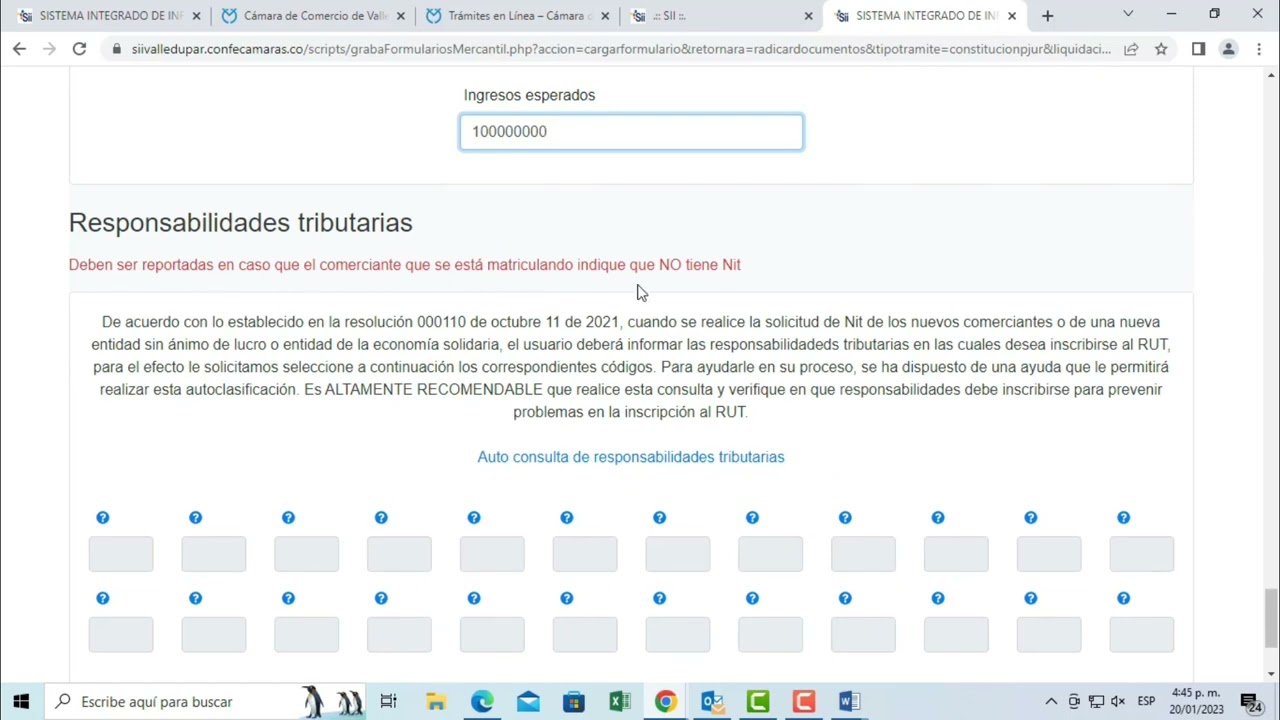Open Word from the taskbar
This screenshot has height=720, width=1280.
point(850,701)
